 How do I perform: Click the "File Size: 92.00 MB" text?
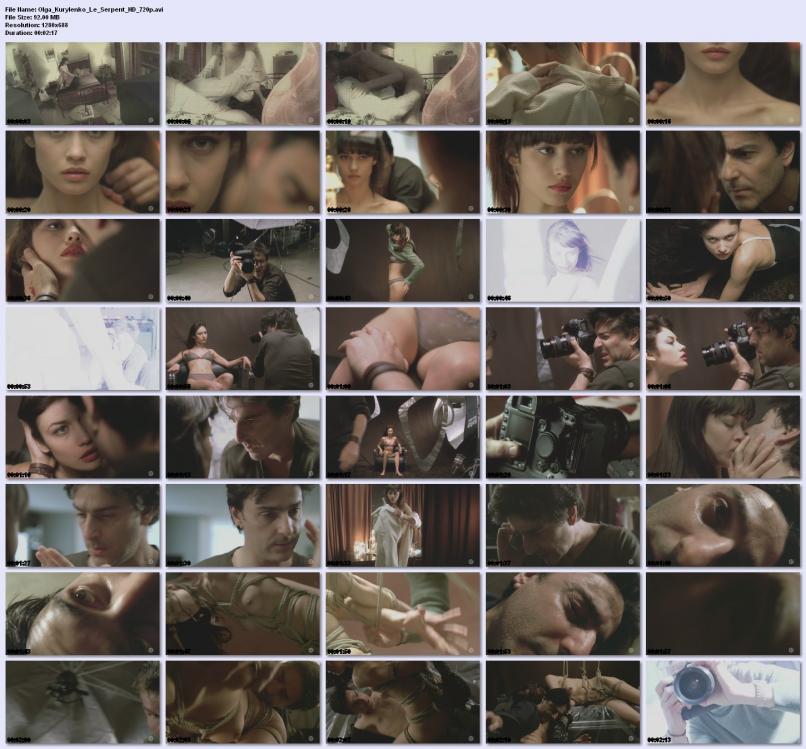click(32, 17)
